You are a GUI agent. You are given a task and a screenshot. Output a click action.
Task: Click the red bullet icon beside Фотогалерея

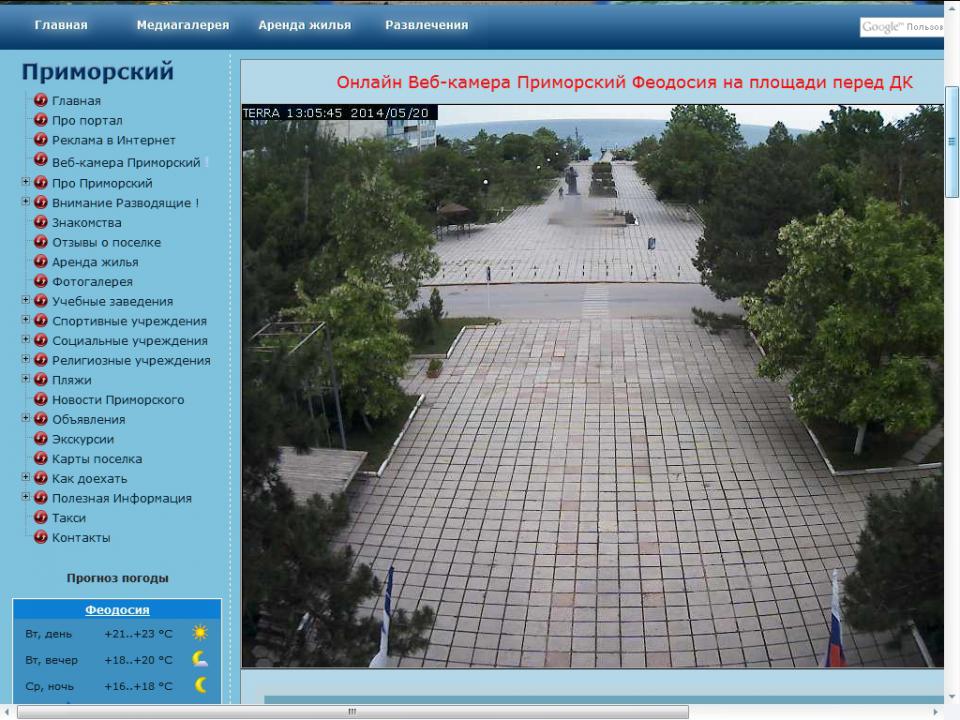pos(41,281)
